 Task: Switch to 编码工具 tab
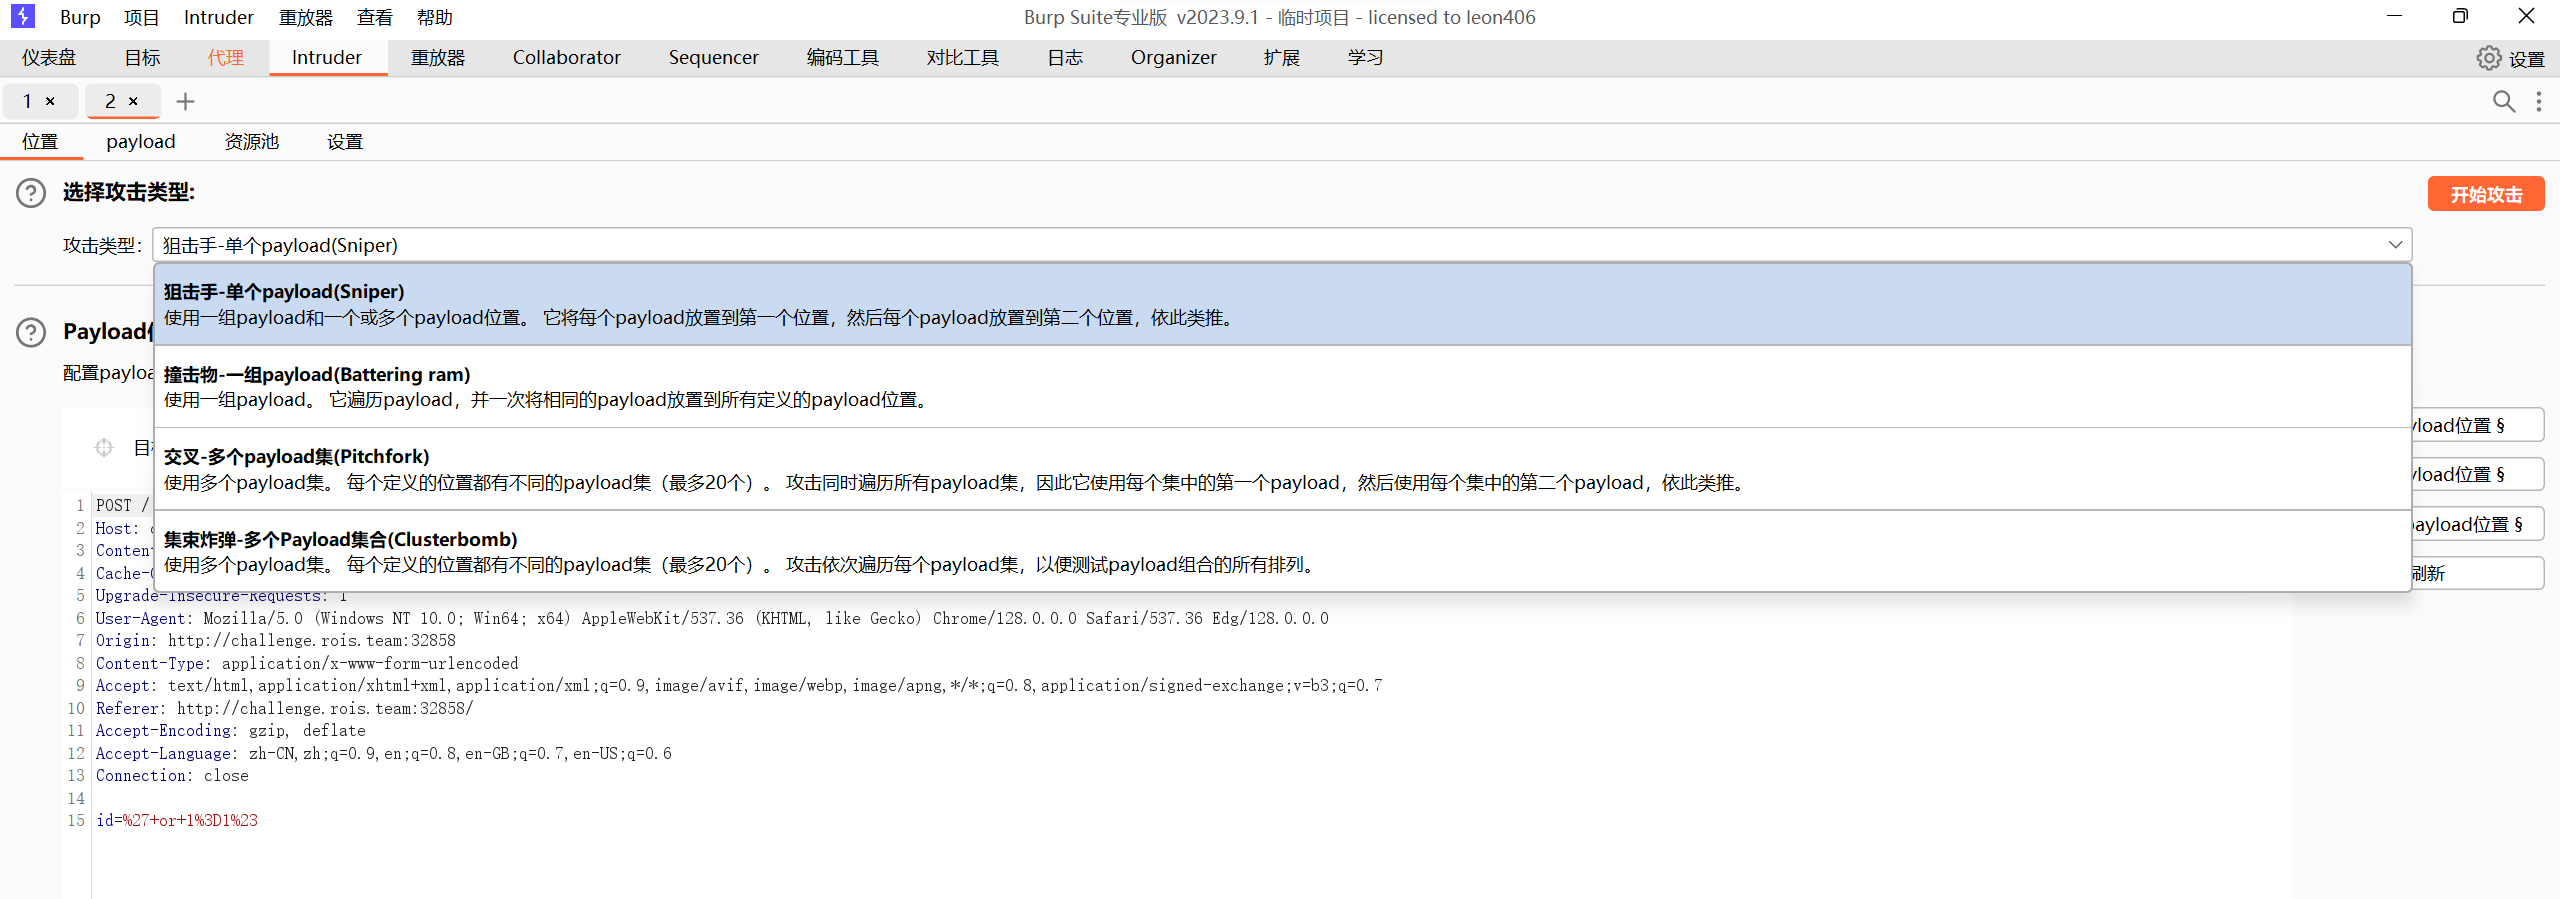click(x=843, y=57)
